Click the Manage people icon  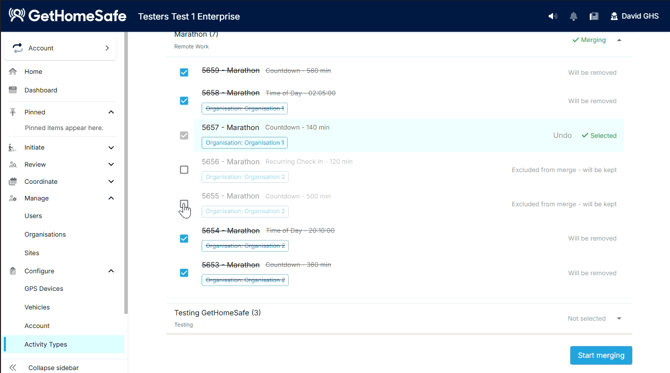tap(13, 198)
